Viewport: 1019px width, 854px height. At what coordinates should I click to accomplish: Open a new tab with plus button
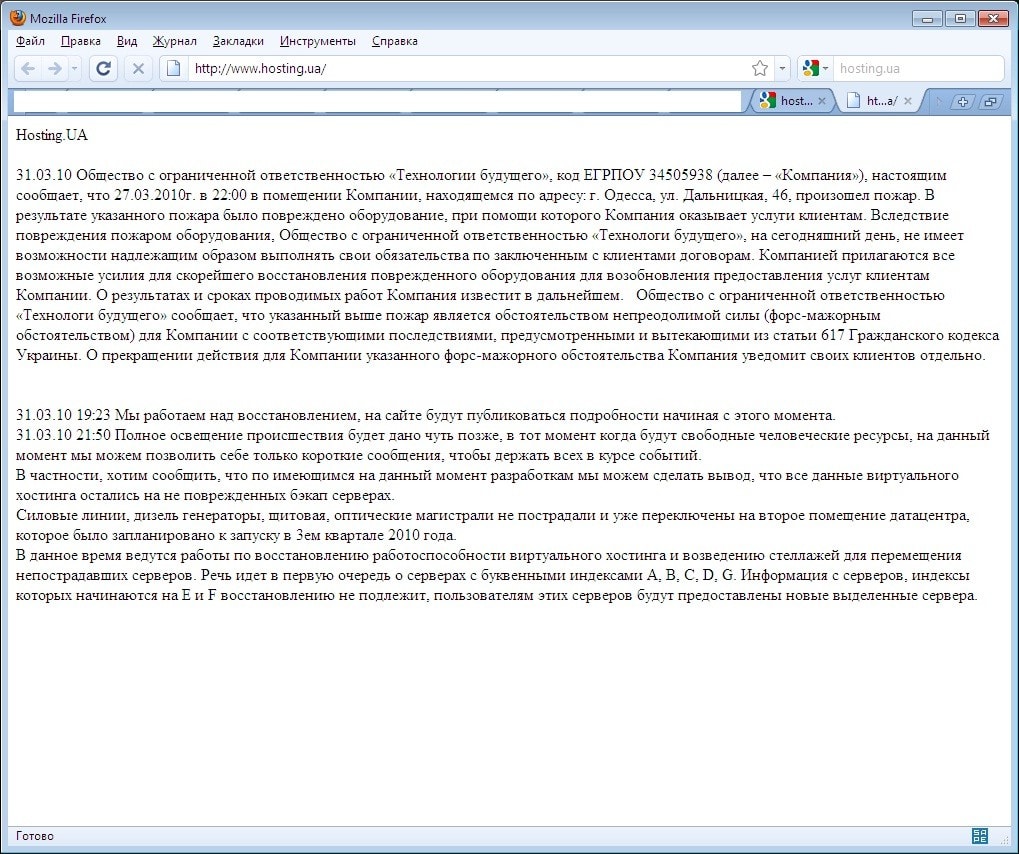[x=962, y=101]
